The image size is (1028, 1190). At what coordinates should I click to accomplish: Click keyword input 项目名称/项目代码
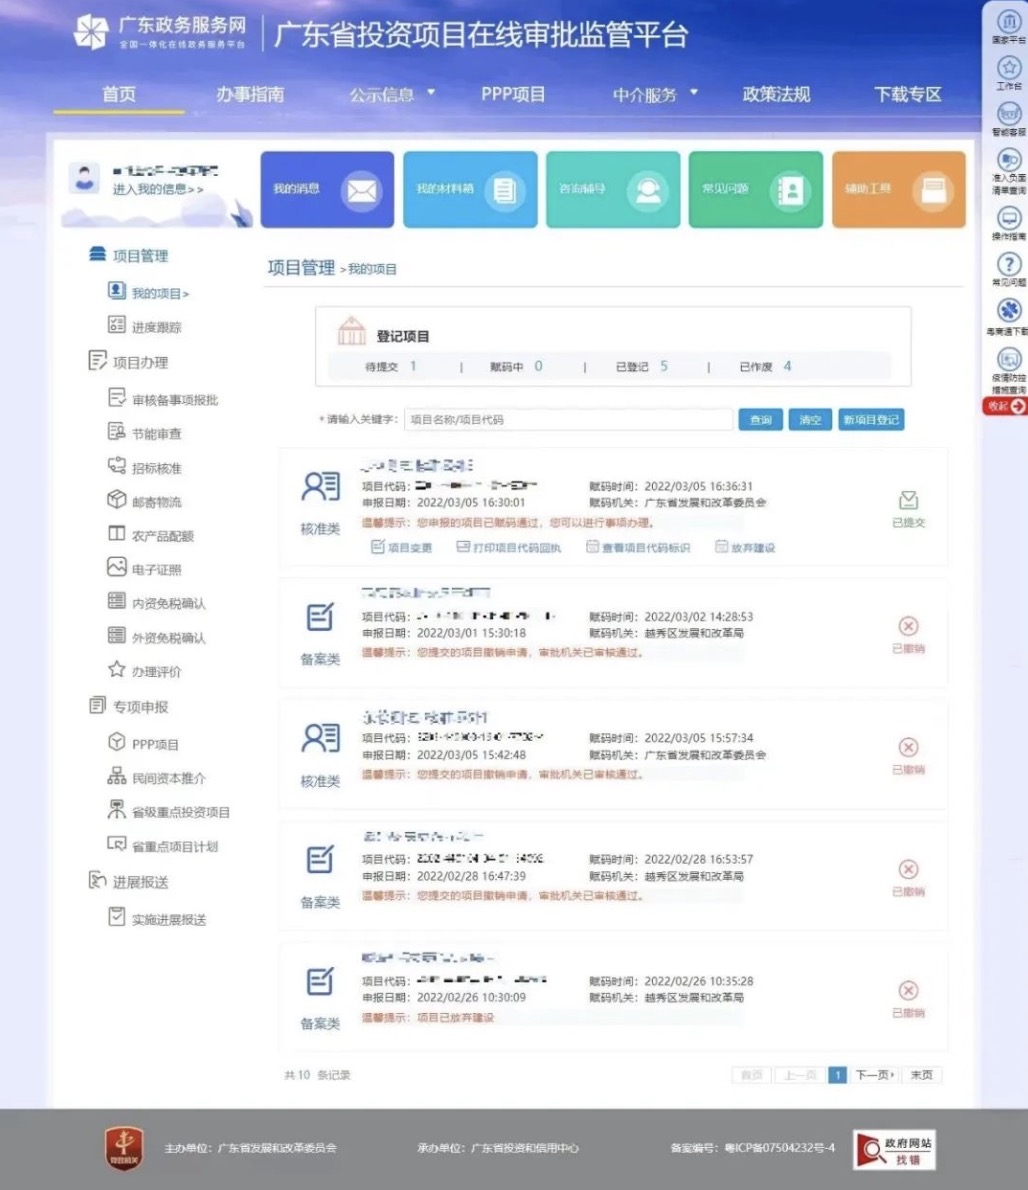point(568,420)
